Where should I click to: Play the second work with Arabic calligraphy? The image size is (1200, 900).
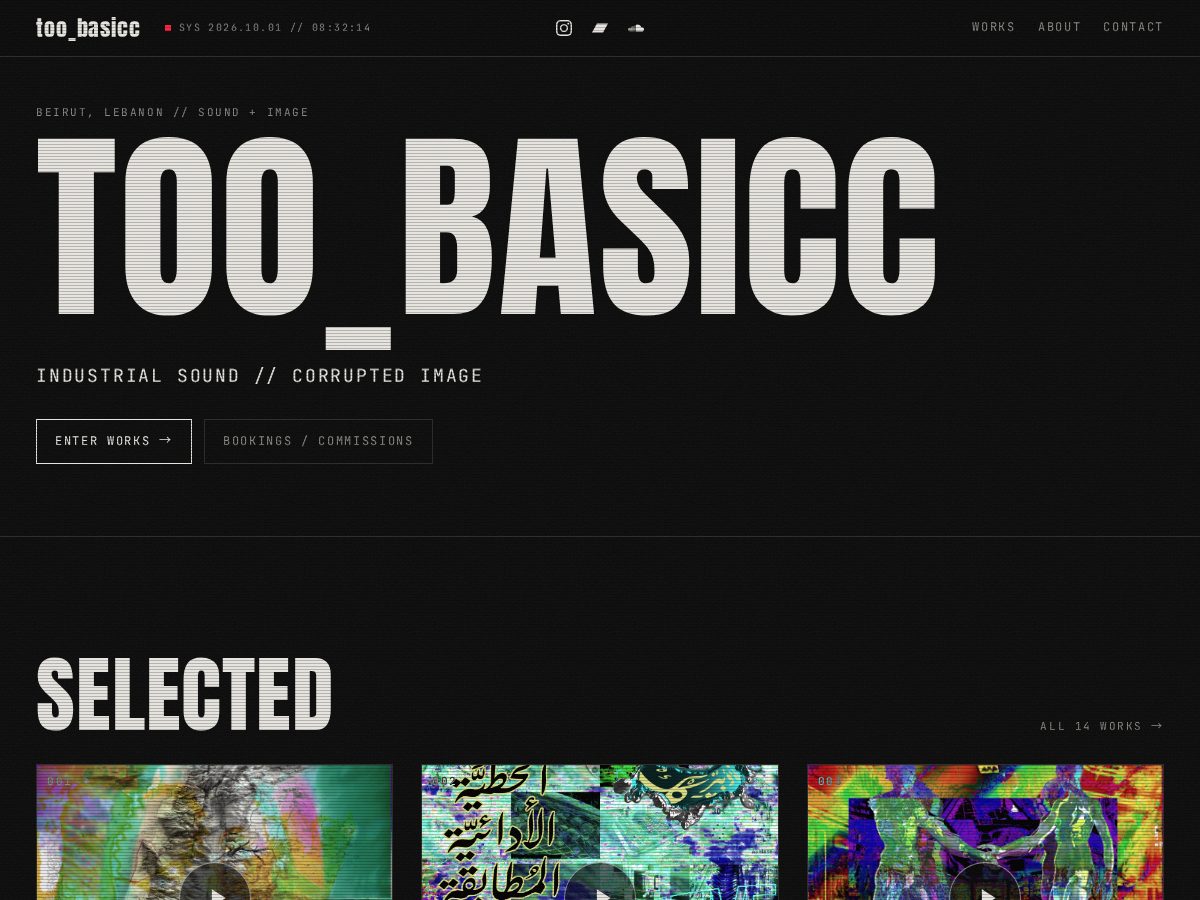[x=600, y=892]
